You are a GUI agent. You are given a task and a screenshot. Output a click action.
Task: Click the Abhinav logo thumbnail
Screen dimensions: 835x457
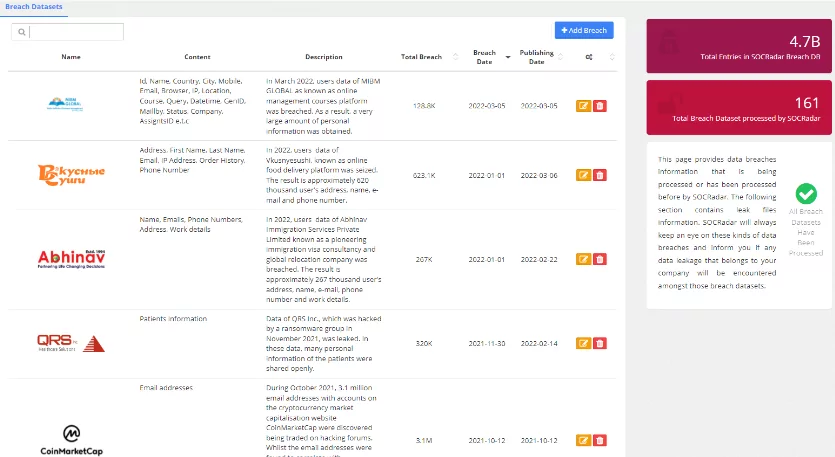coord(71,259)
